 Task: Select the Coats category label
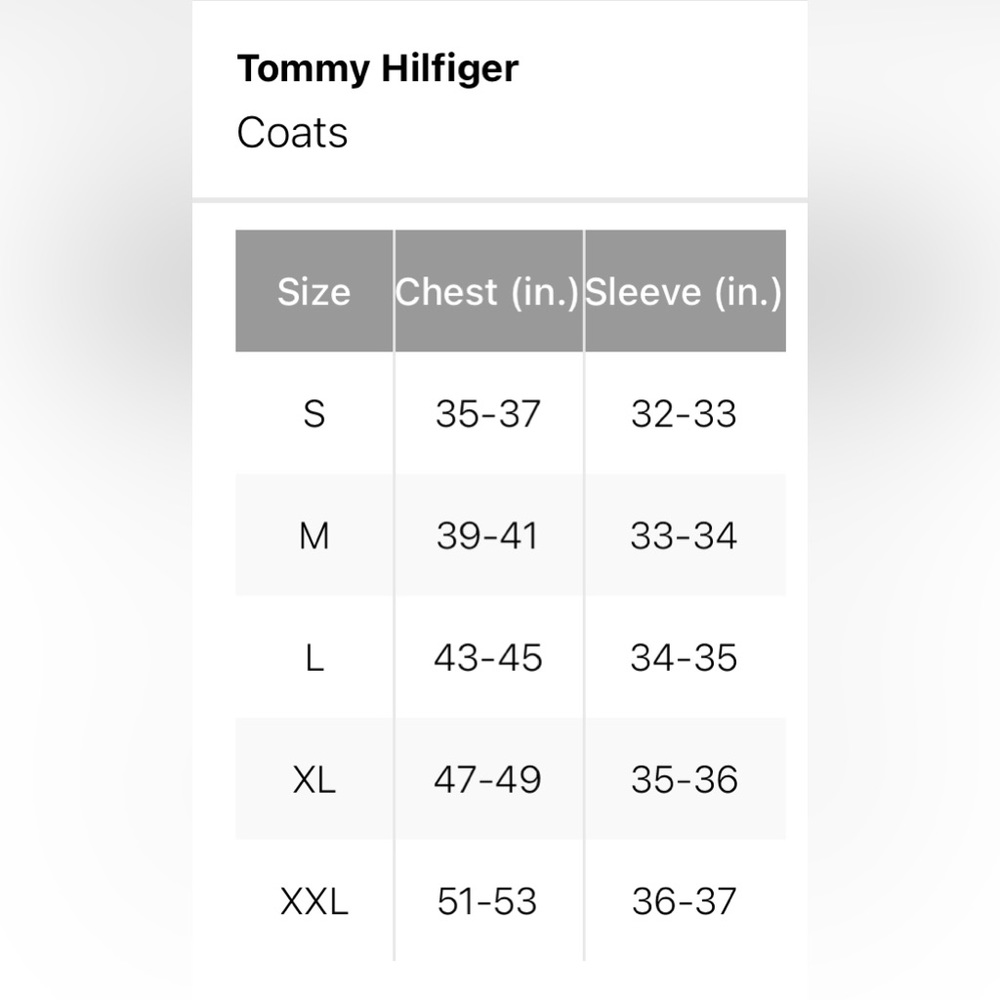coord(292,133)
